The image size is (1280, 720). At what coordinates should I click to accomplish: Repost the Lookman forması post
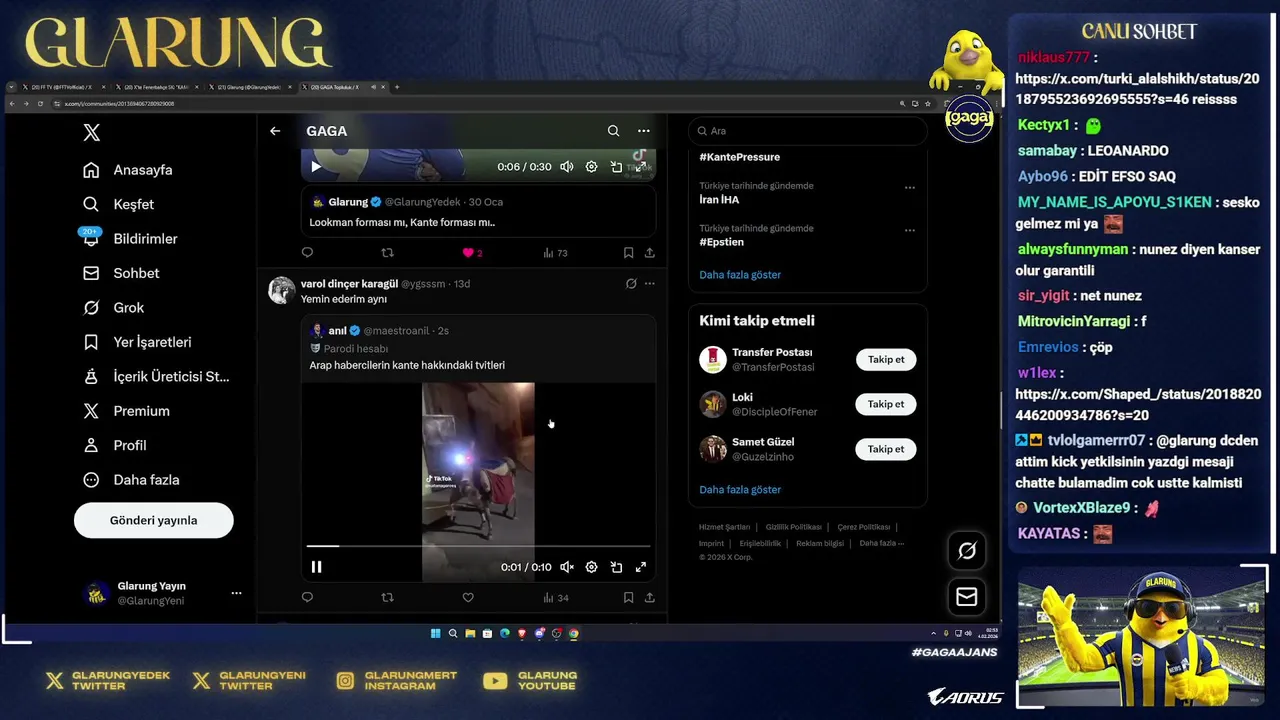(388, 253)
